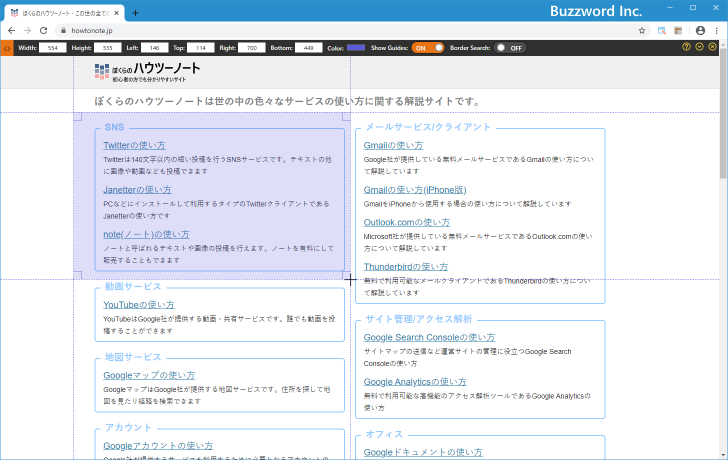Open the Googleドキュメントの使い方 link
Screen dimensions: 728x460
[x=423, y=453]
